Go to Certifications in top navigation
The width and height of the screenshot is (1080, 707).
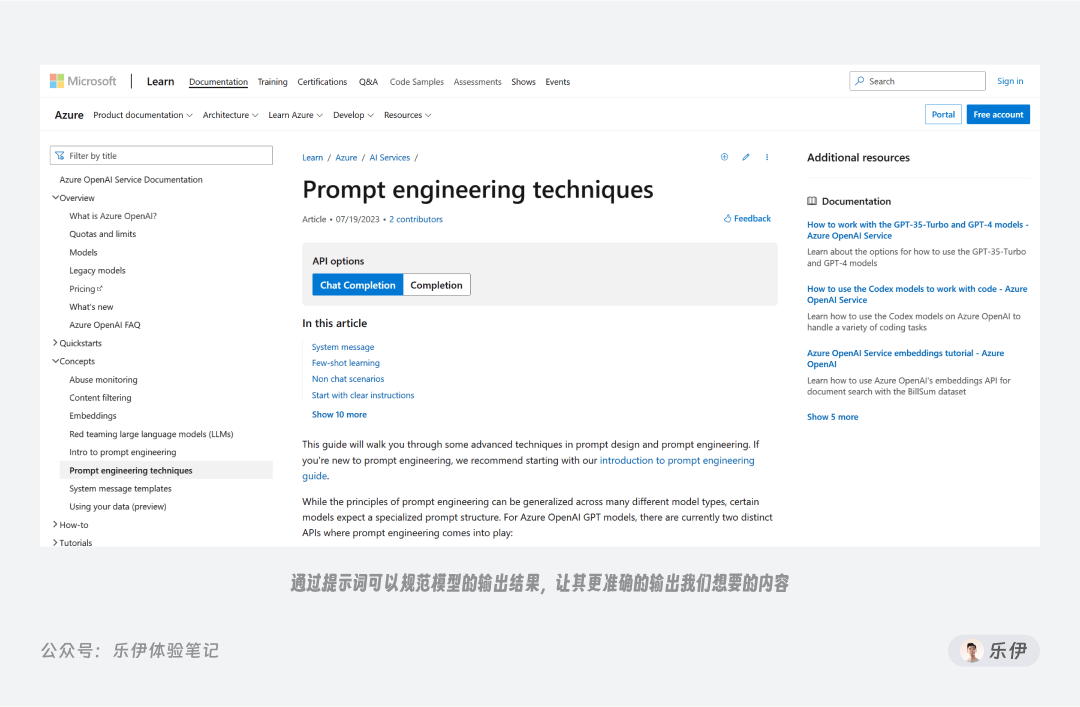pos(322,82)
